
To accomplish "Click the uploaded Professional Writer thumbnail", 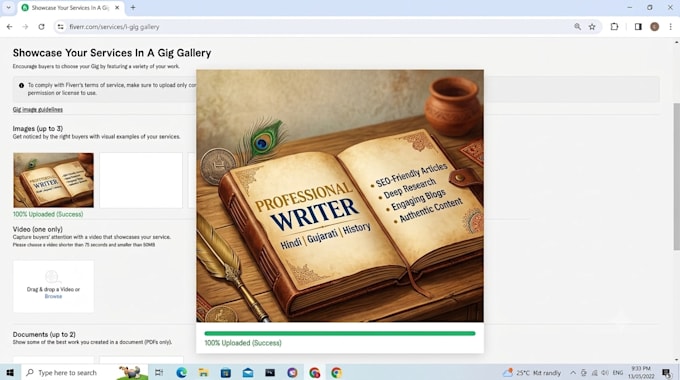I will tap(53, 180).
